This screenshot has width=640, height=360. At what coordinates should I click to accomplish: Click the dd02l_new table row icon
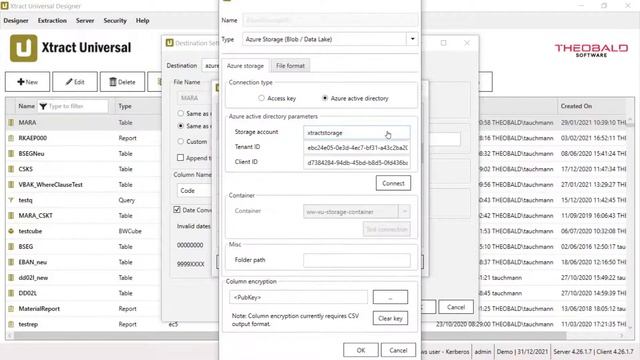pyautogui.click(x=11, y=278)
